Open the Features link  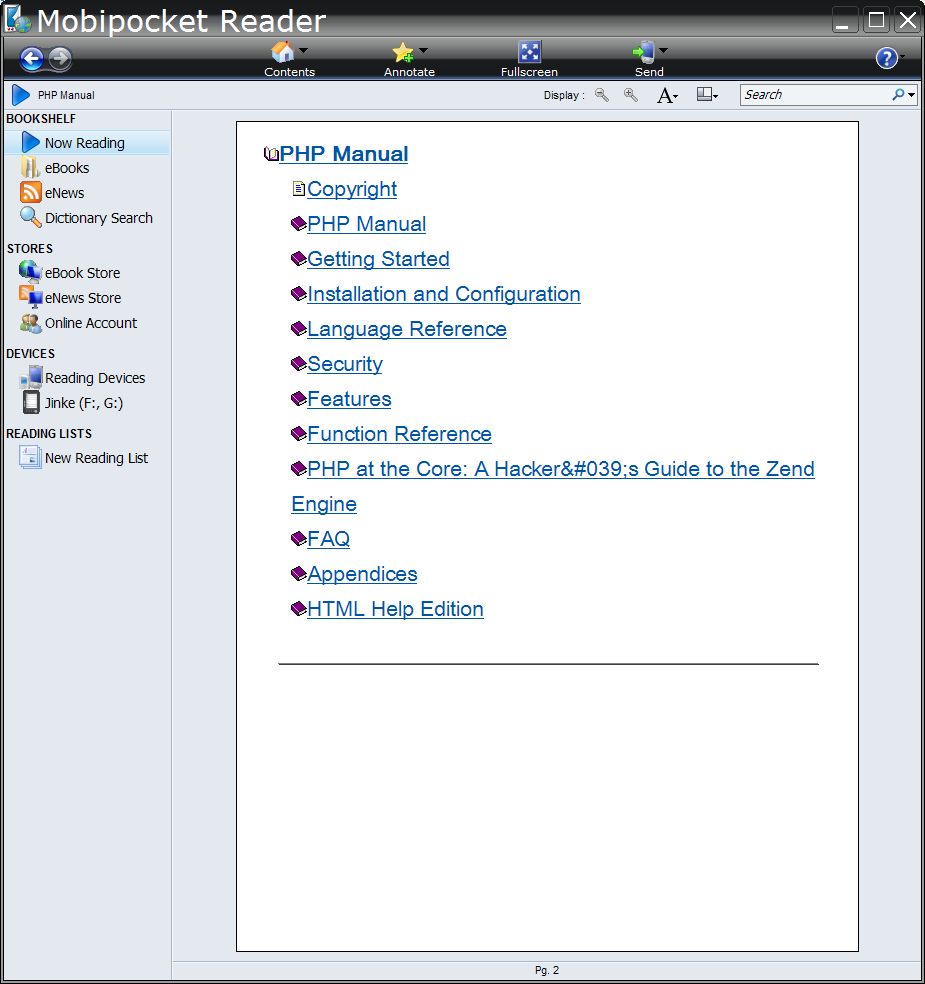(349, 399)
